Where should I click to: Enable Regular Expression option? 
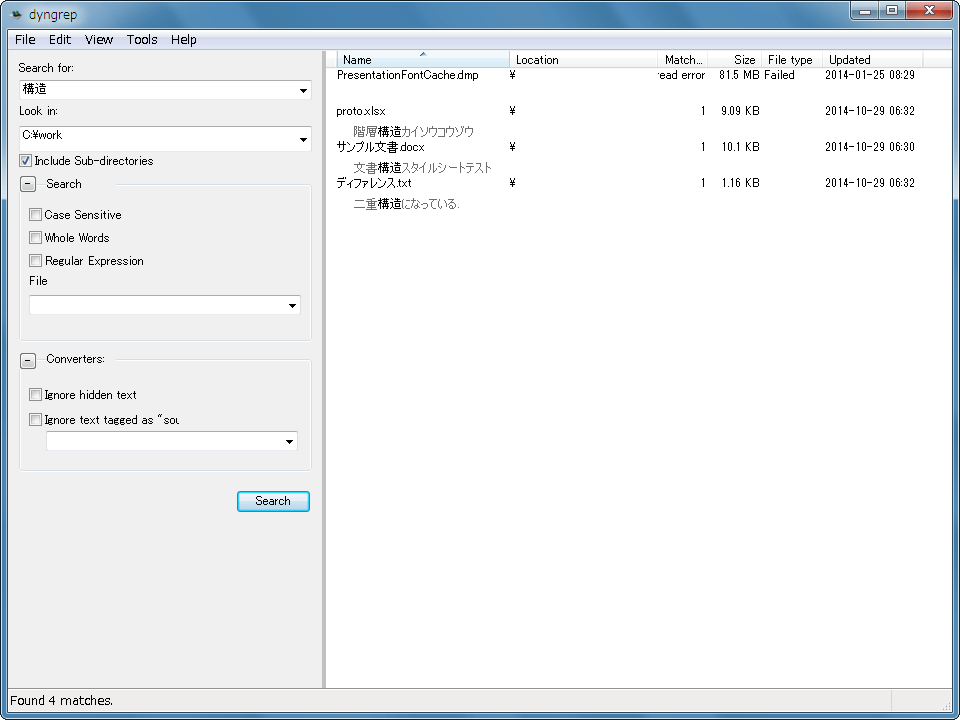[36, 261]
